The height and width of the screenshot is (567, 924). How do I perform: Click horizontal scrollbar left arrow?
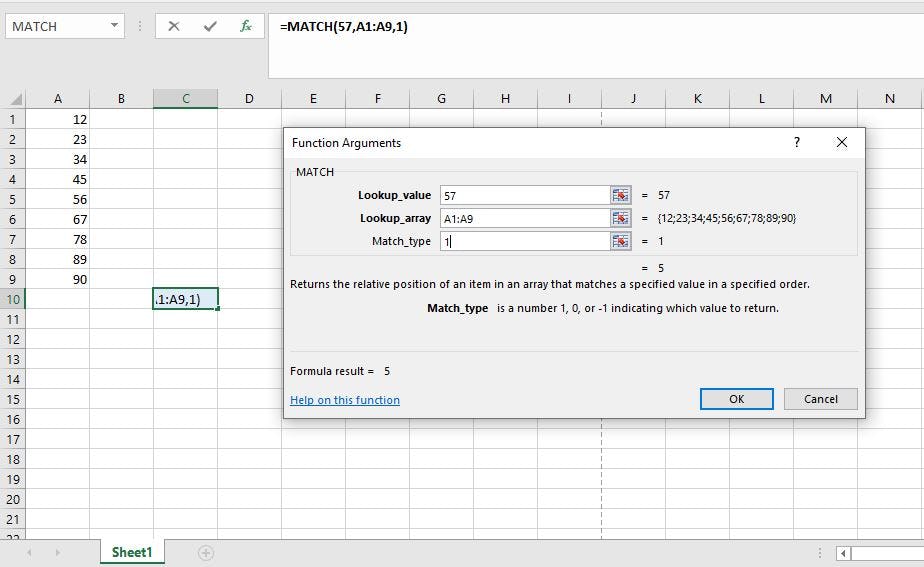pyautogui.click(x=843, y=553)
